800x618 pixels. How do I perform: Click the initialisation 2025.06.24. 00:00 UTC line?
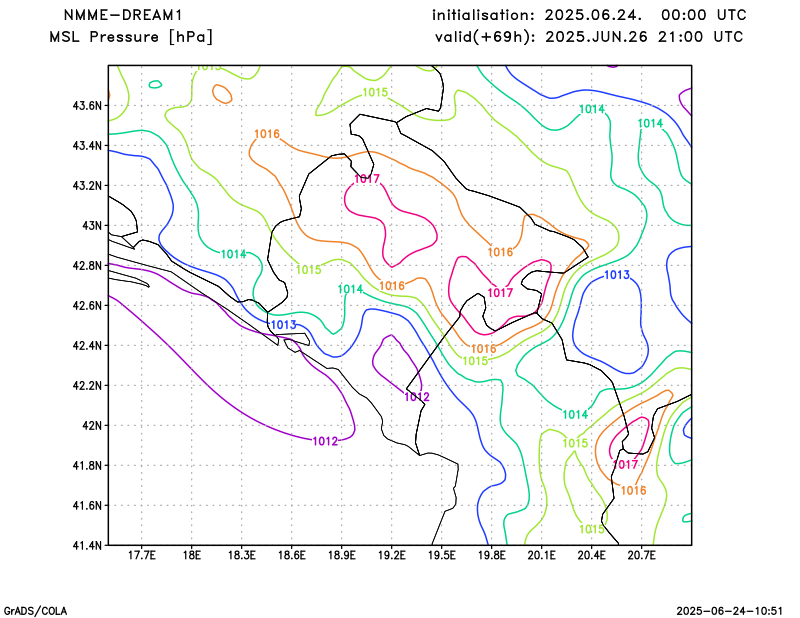tap(589, 15)
